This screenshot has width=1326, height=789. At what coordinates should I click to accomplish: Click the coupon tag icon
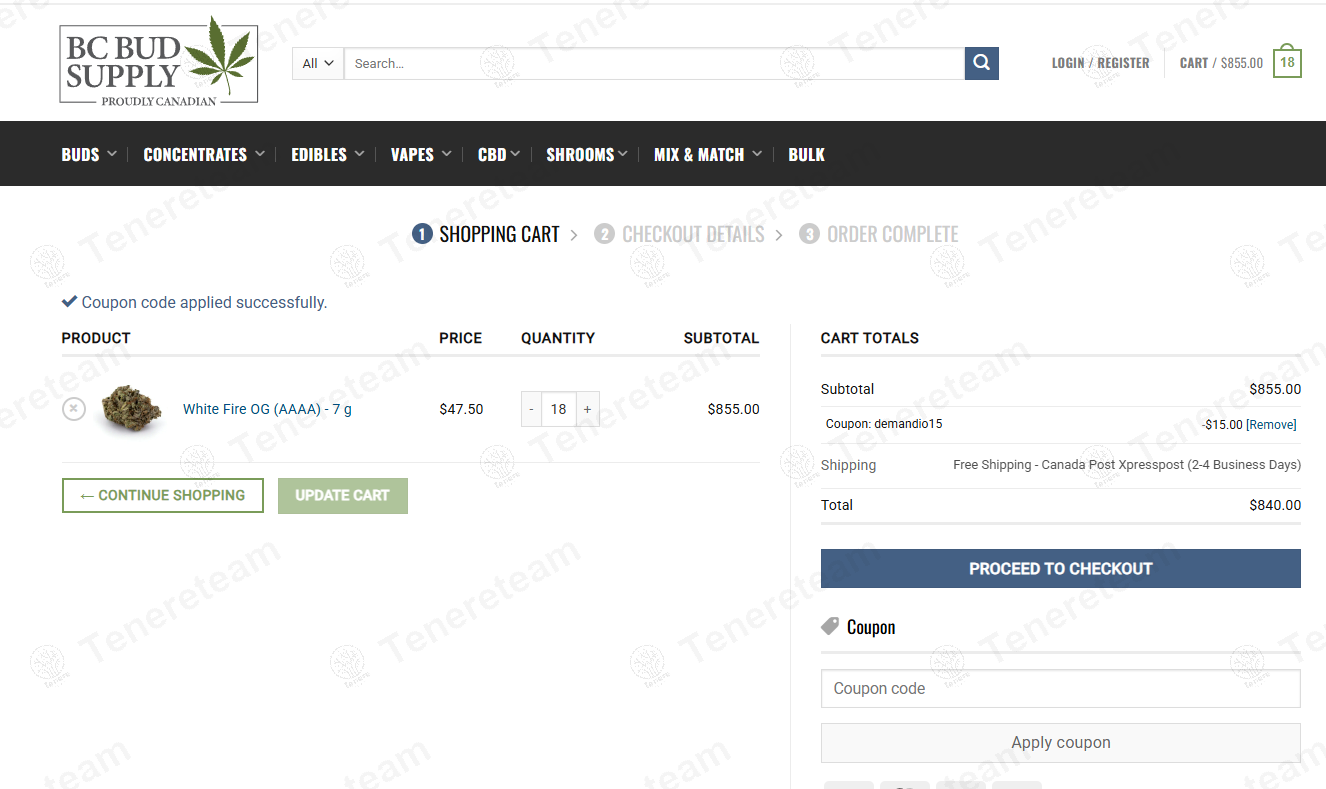tap(830, 627)
